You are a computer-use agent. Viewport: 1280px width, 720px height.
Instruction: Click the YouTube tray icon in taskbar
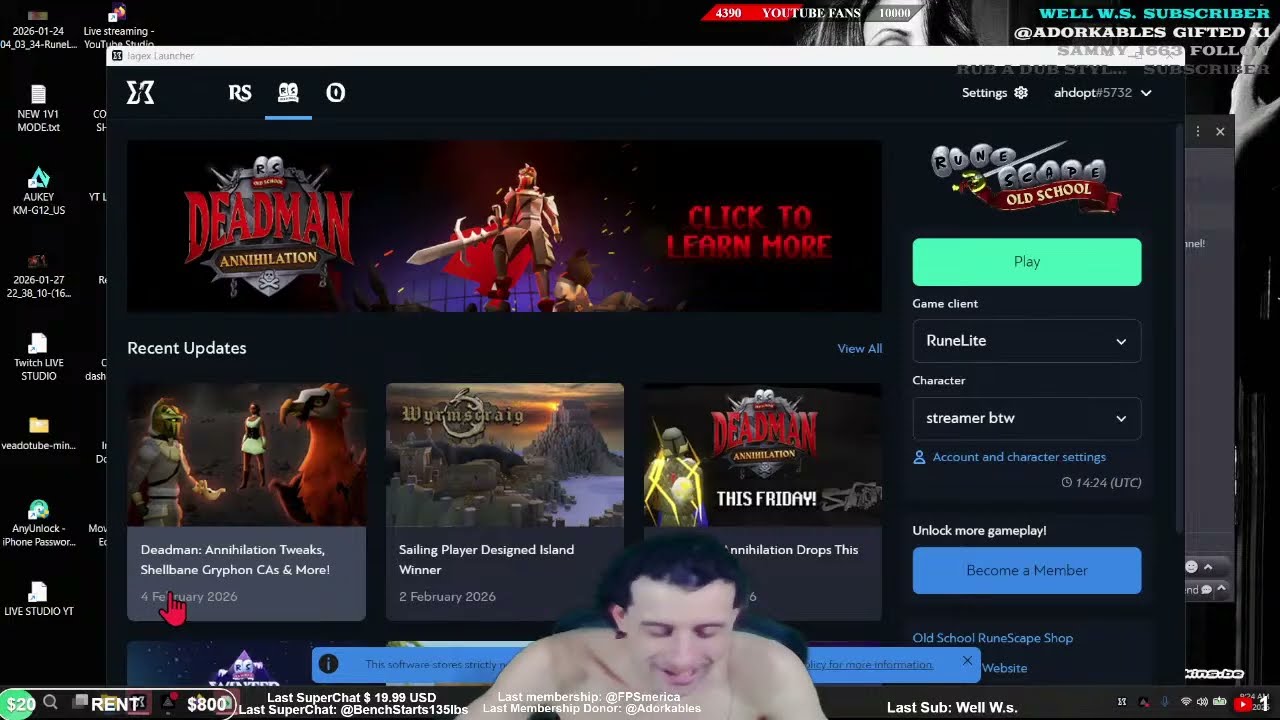point(1243,704)
